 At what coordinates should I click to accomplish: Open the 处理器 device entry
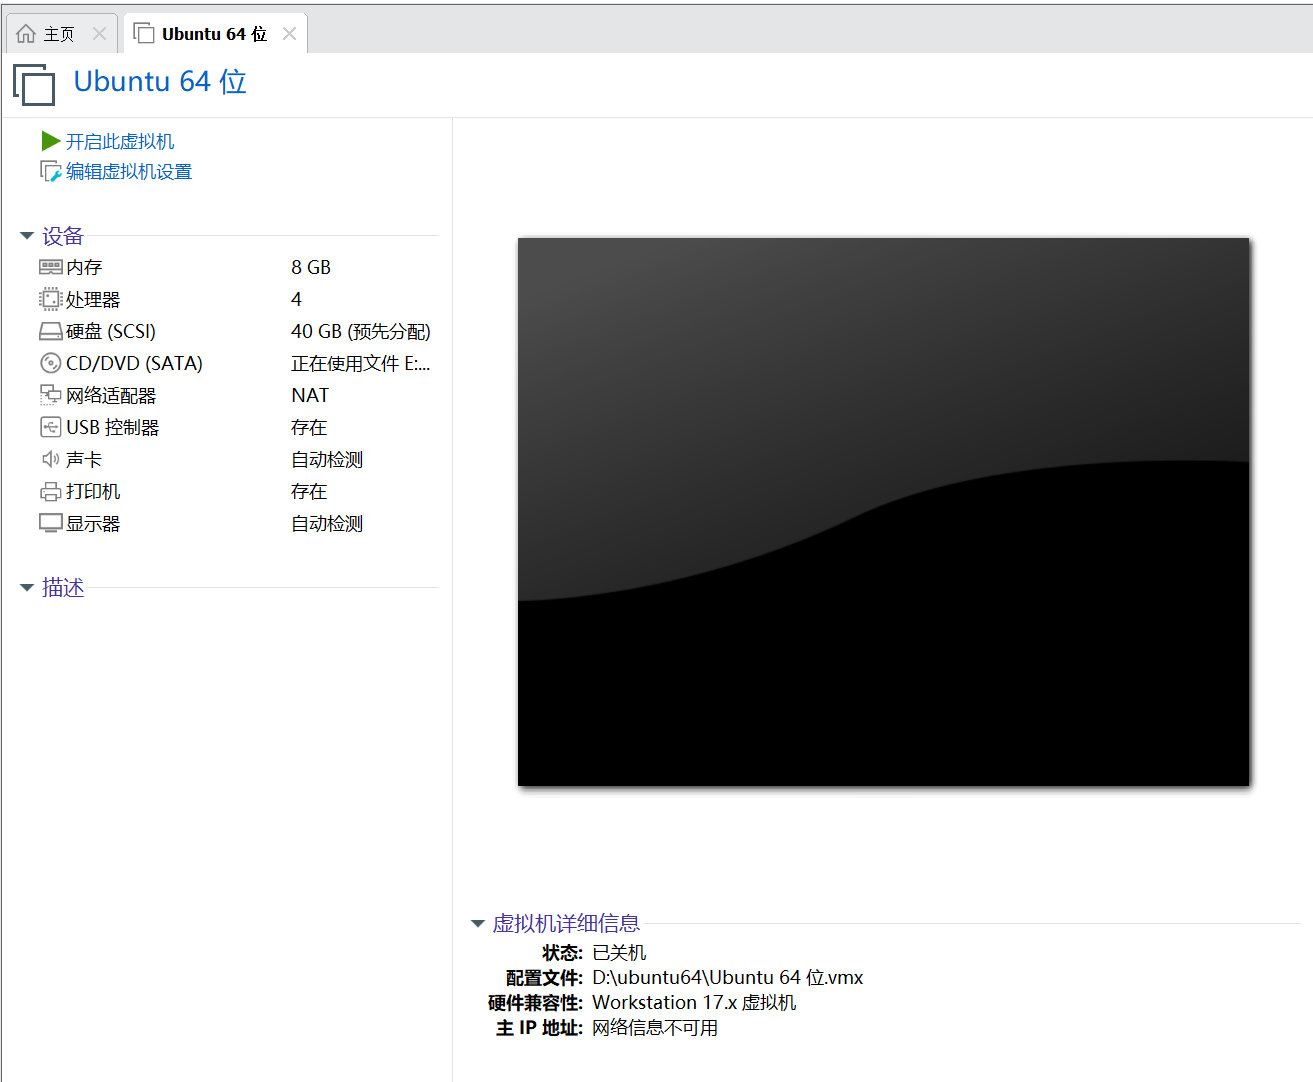point(93,299)
